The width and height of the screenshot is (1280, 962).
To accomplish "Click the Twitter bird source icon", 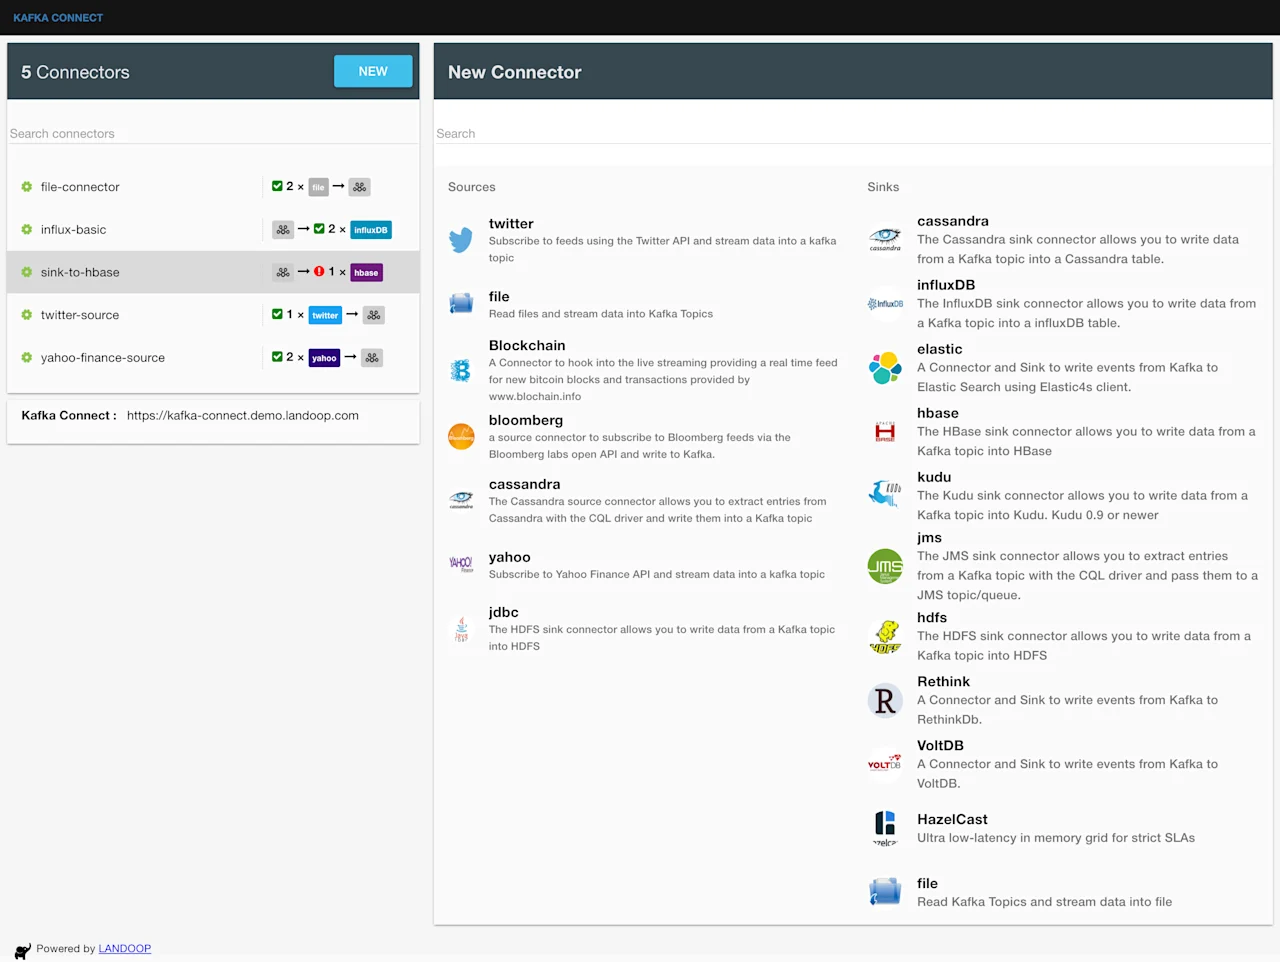I will click(461, 240).
